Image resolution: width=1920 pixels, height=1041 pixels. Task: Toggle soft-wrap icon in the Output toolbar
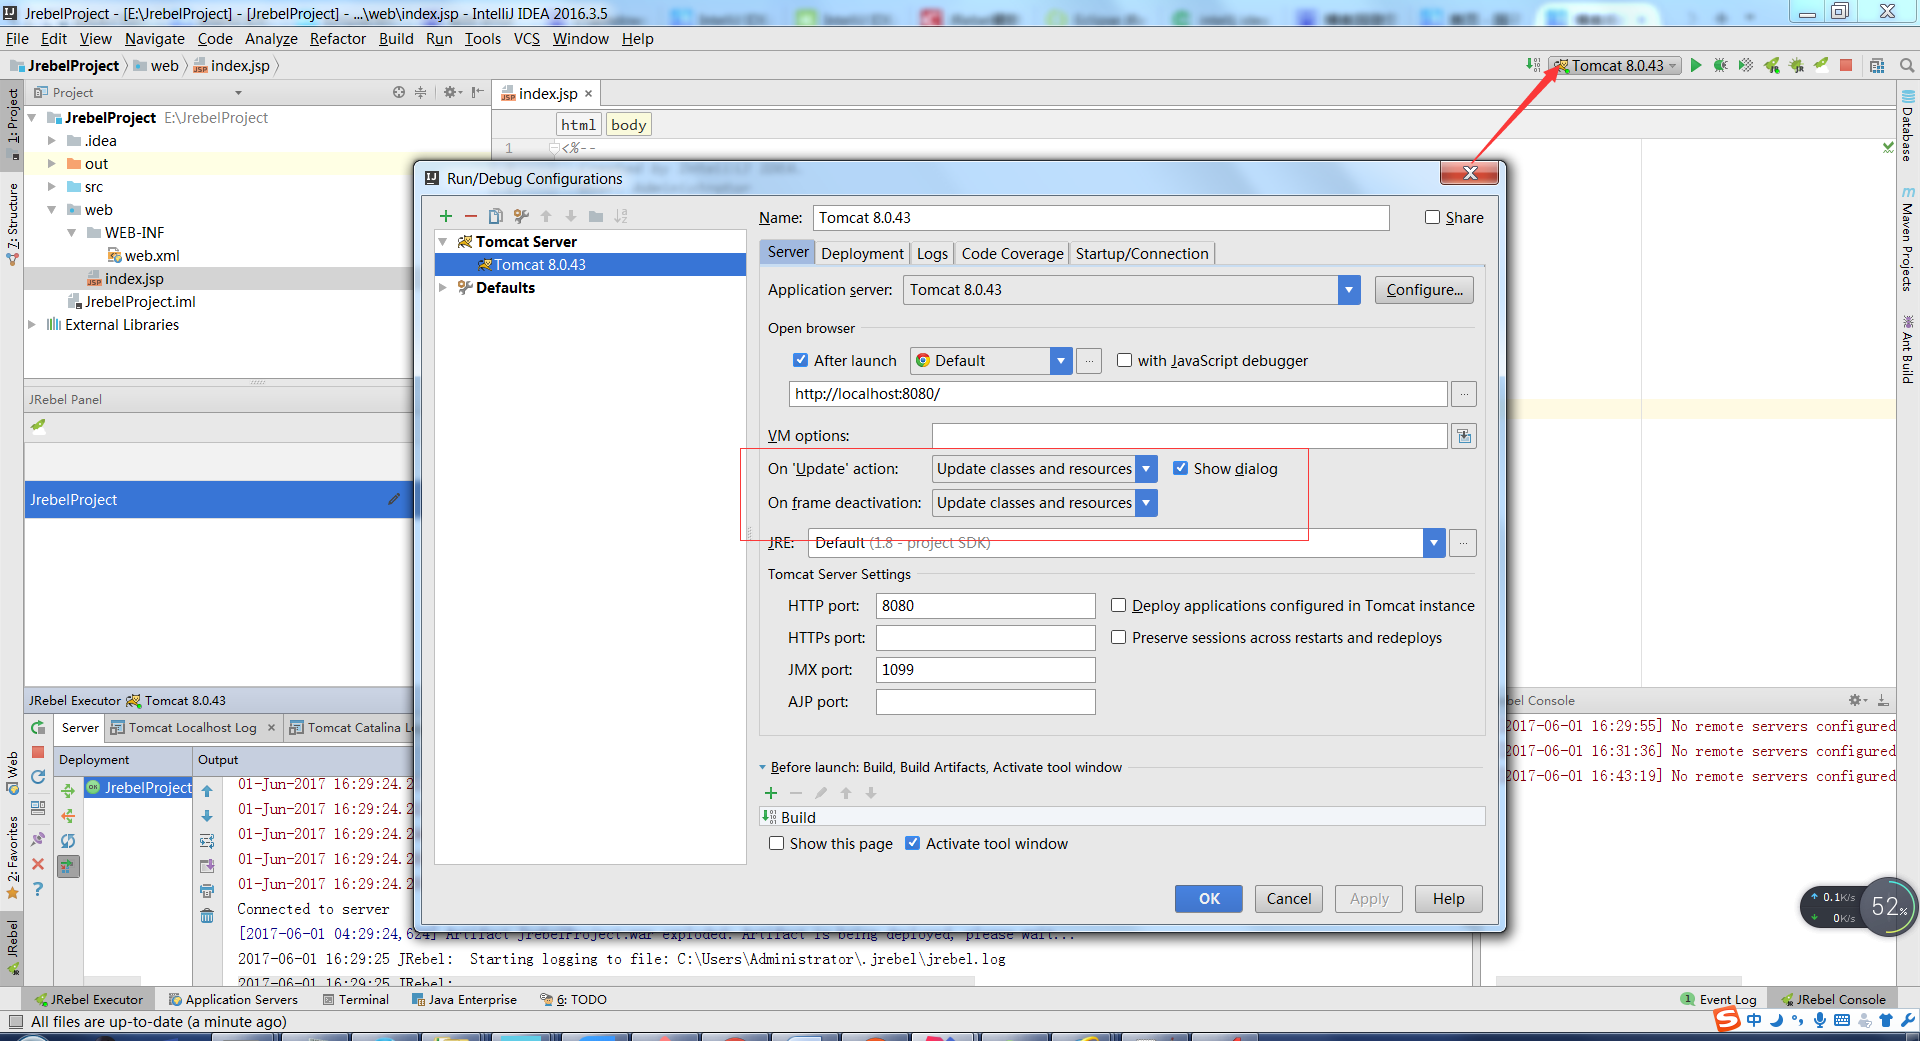(207, 841)
